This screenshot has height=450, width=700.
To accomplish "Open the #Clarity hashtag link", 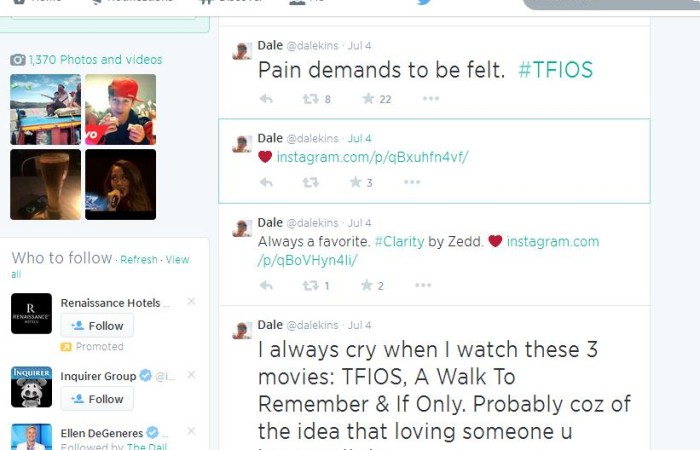I will [x=400, y=242].
